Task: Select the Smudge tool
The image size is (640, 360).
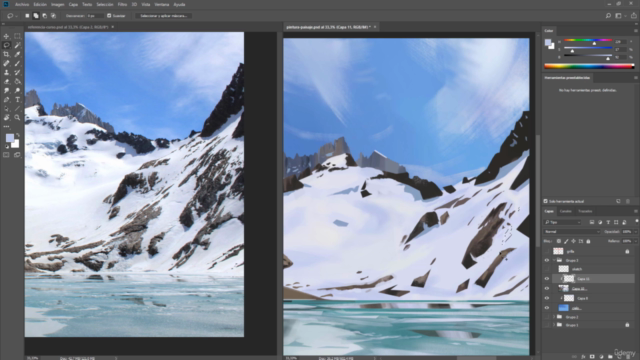Action: coord(7,90)
